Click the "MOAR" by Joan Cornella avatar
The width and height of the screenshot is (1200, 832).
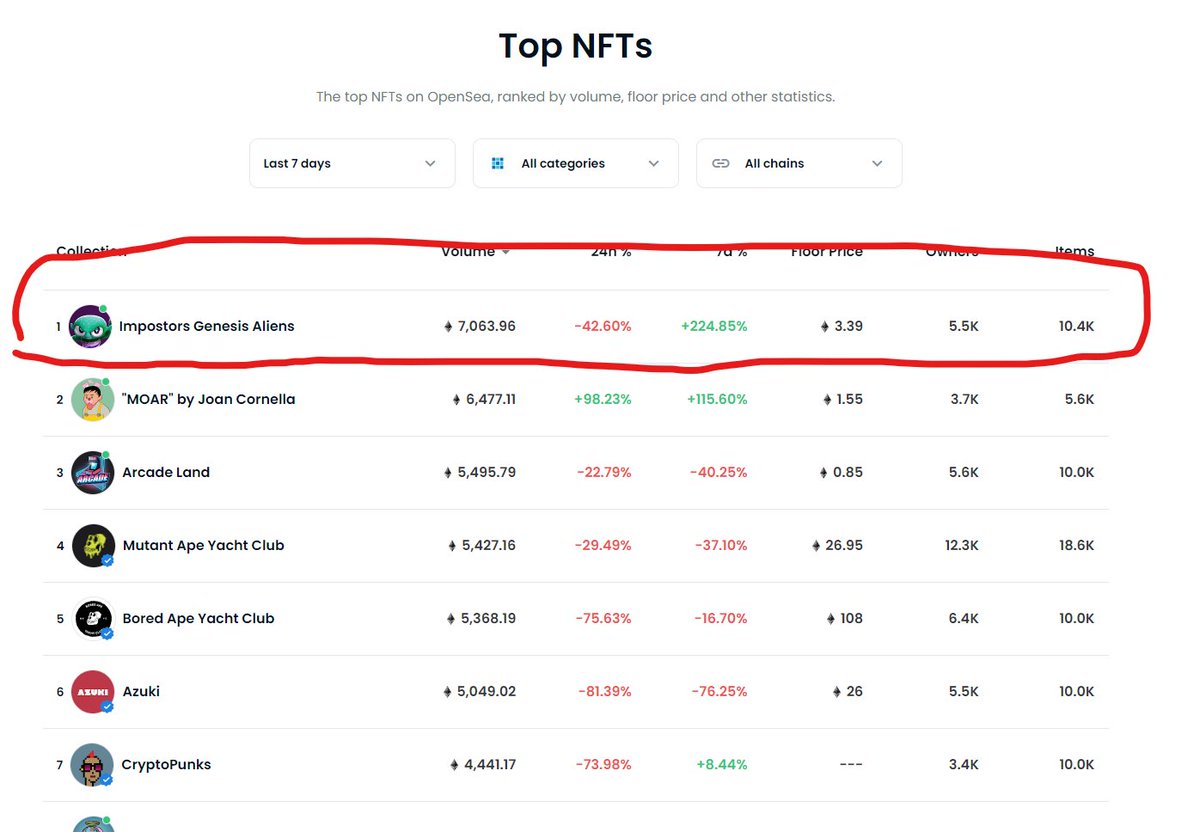pyautogui.click(x=92, y=399)
